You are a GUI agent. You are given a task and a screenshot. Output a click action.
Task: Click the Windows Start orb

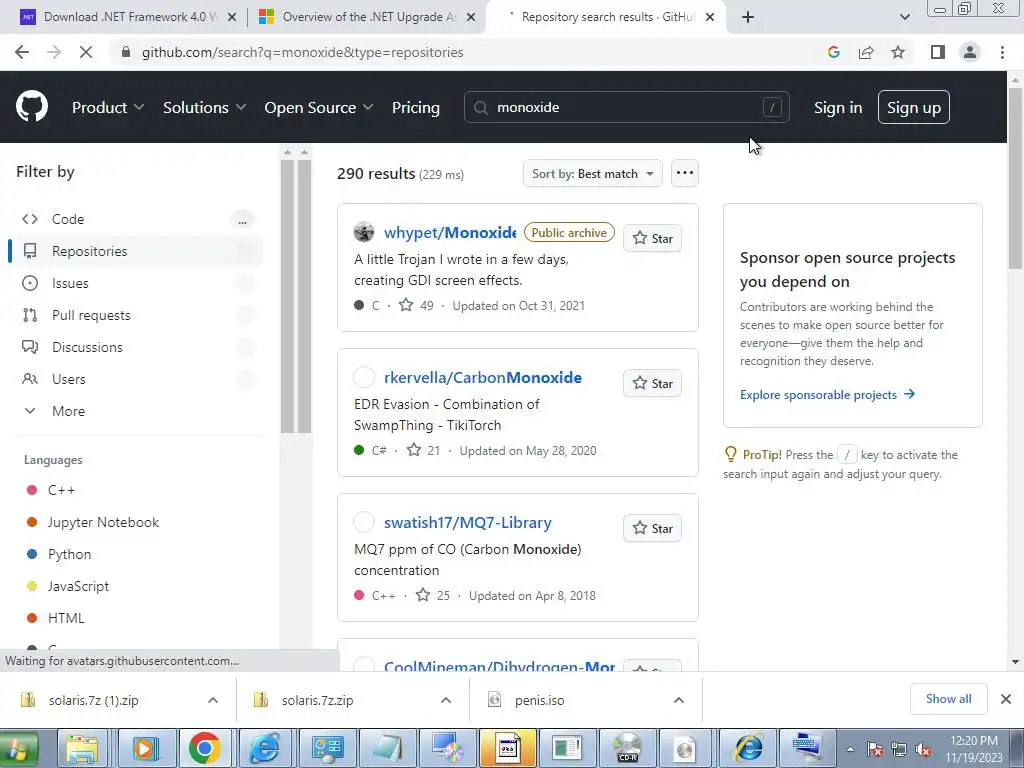point(18,748)
